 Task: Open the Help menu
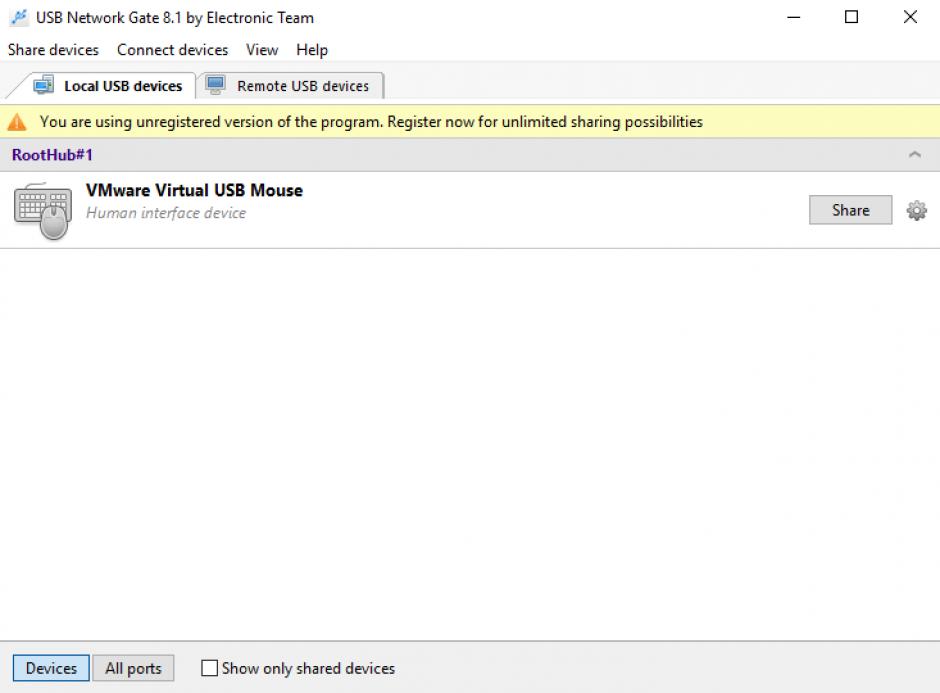[x=312, y=50]
